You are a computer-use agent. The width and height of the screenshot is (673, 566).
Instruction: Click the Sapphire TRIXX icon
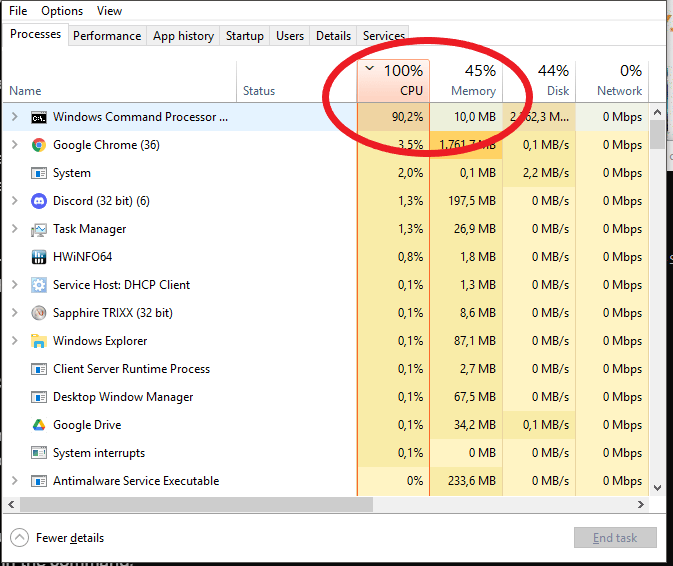point(39,313)
